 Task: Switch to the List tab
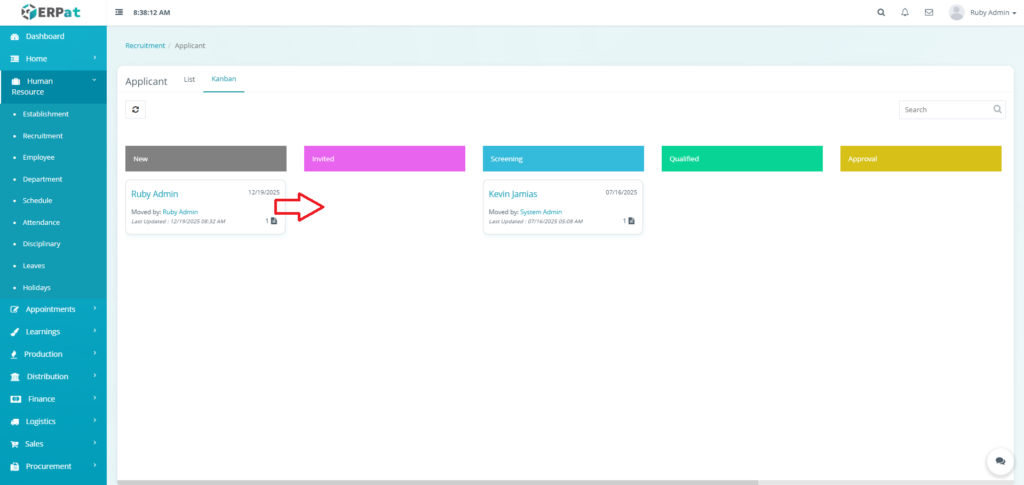click(x=189, y=79)
